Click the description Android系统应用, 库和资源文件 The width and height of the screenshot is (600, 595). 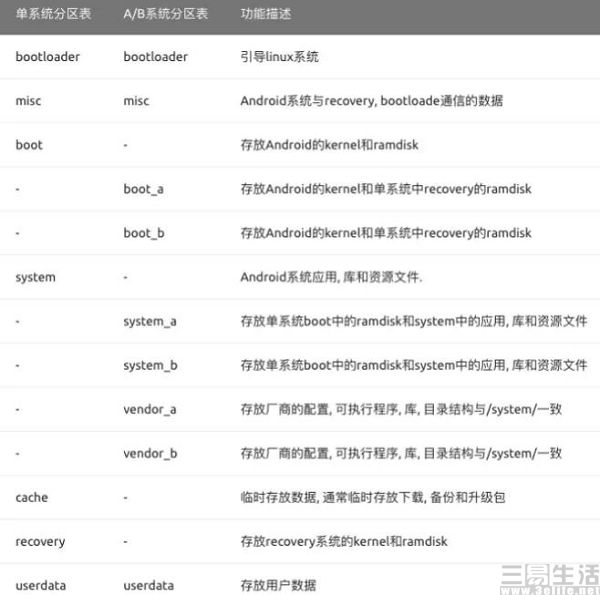tap(331, 277)
